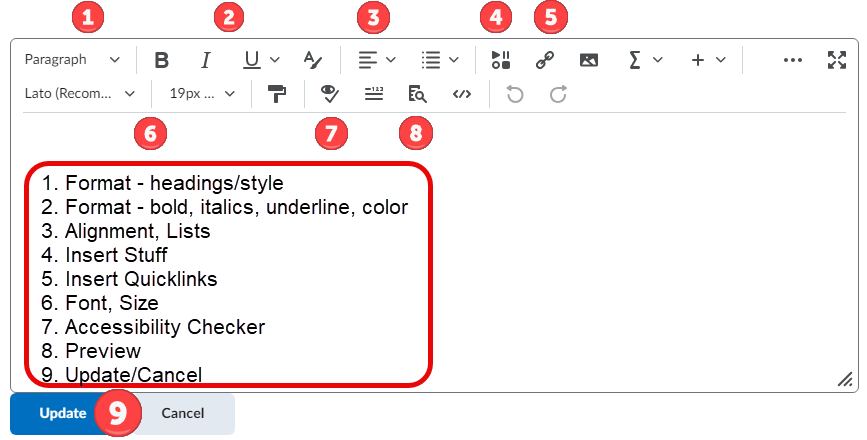
Task: Toggle Underline formatting
Action: [x=253, y=60]
